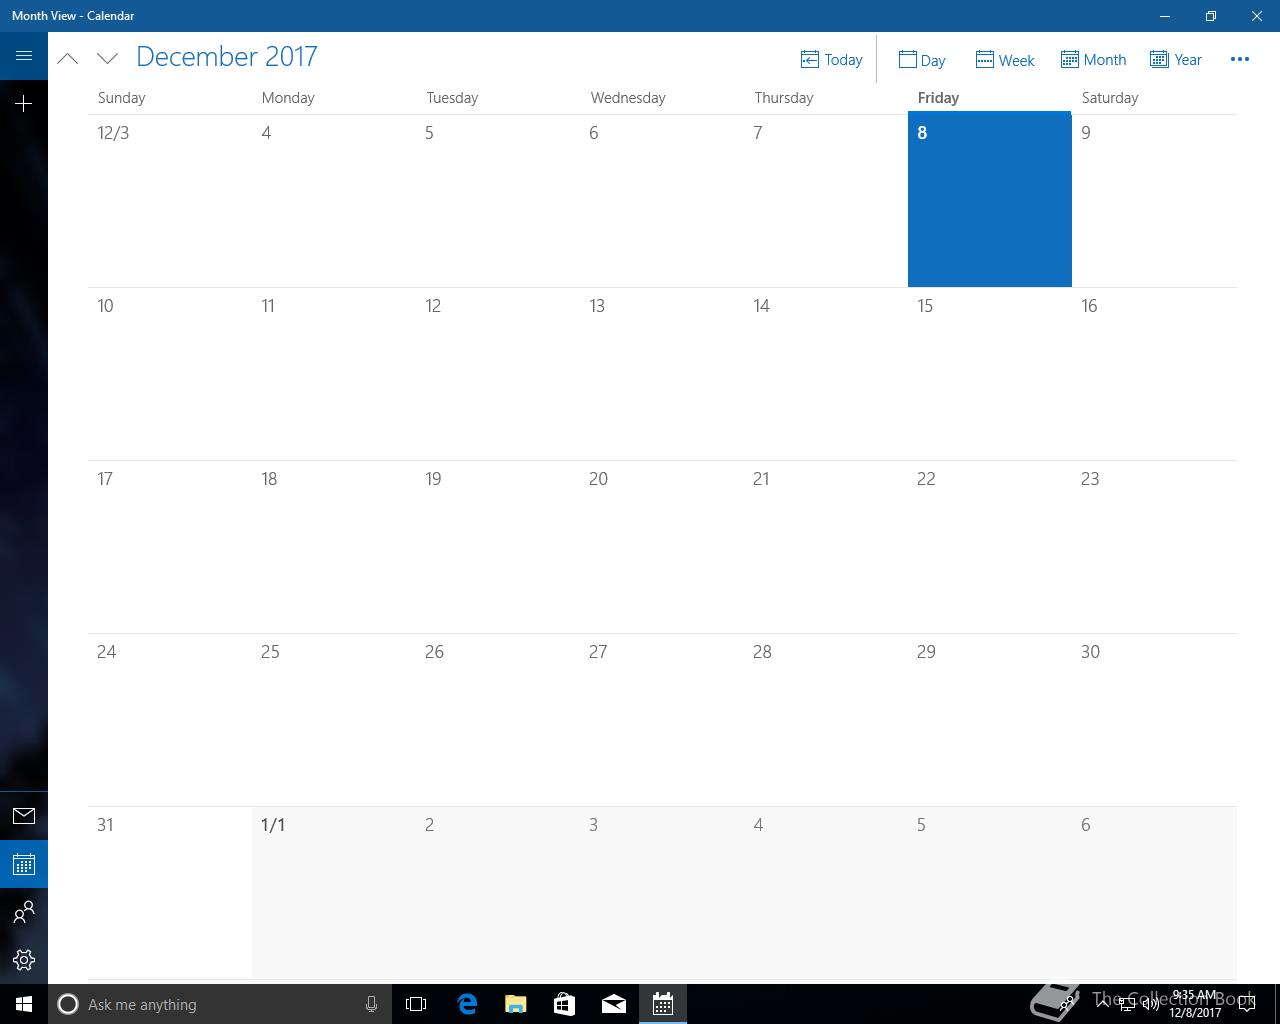
Task: Open File Explorer from taskbar
Action: tap(515, 1004)
